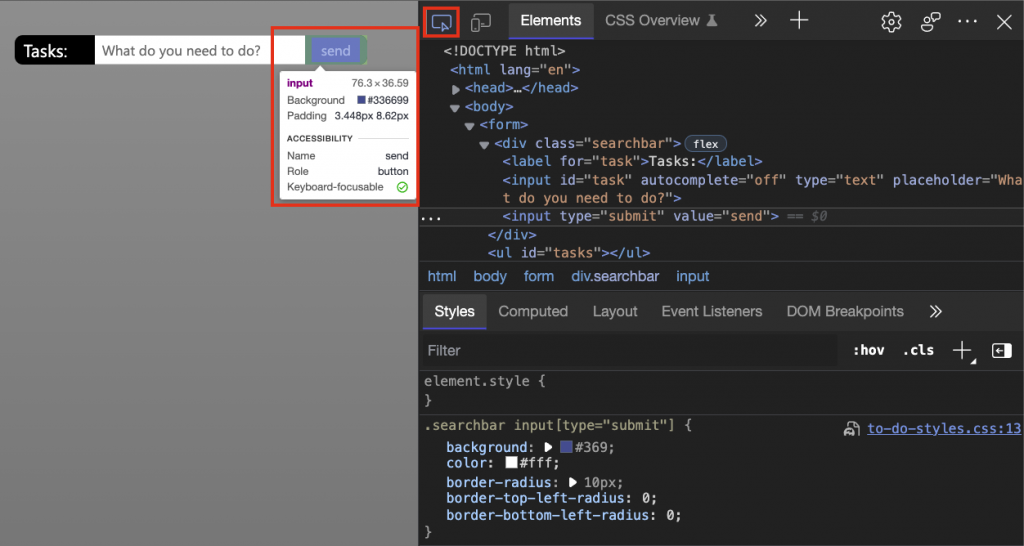Image resolution: width=1024 pixels, height=546 pixels.
Task: Click the font editor icon beside to-do-styles.css
Action: click(851, 428)
